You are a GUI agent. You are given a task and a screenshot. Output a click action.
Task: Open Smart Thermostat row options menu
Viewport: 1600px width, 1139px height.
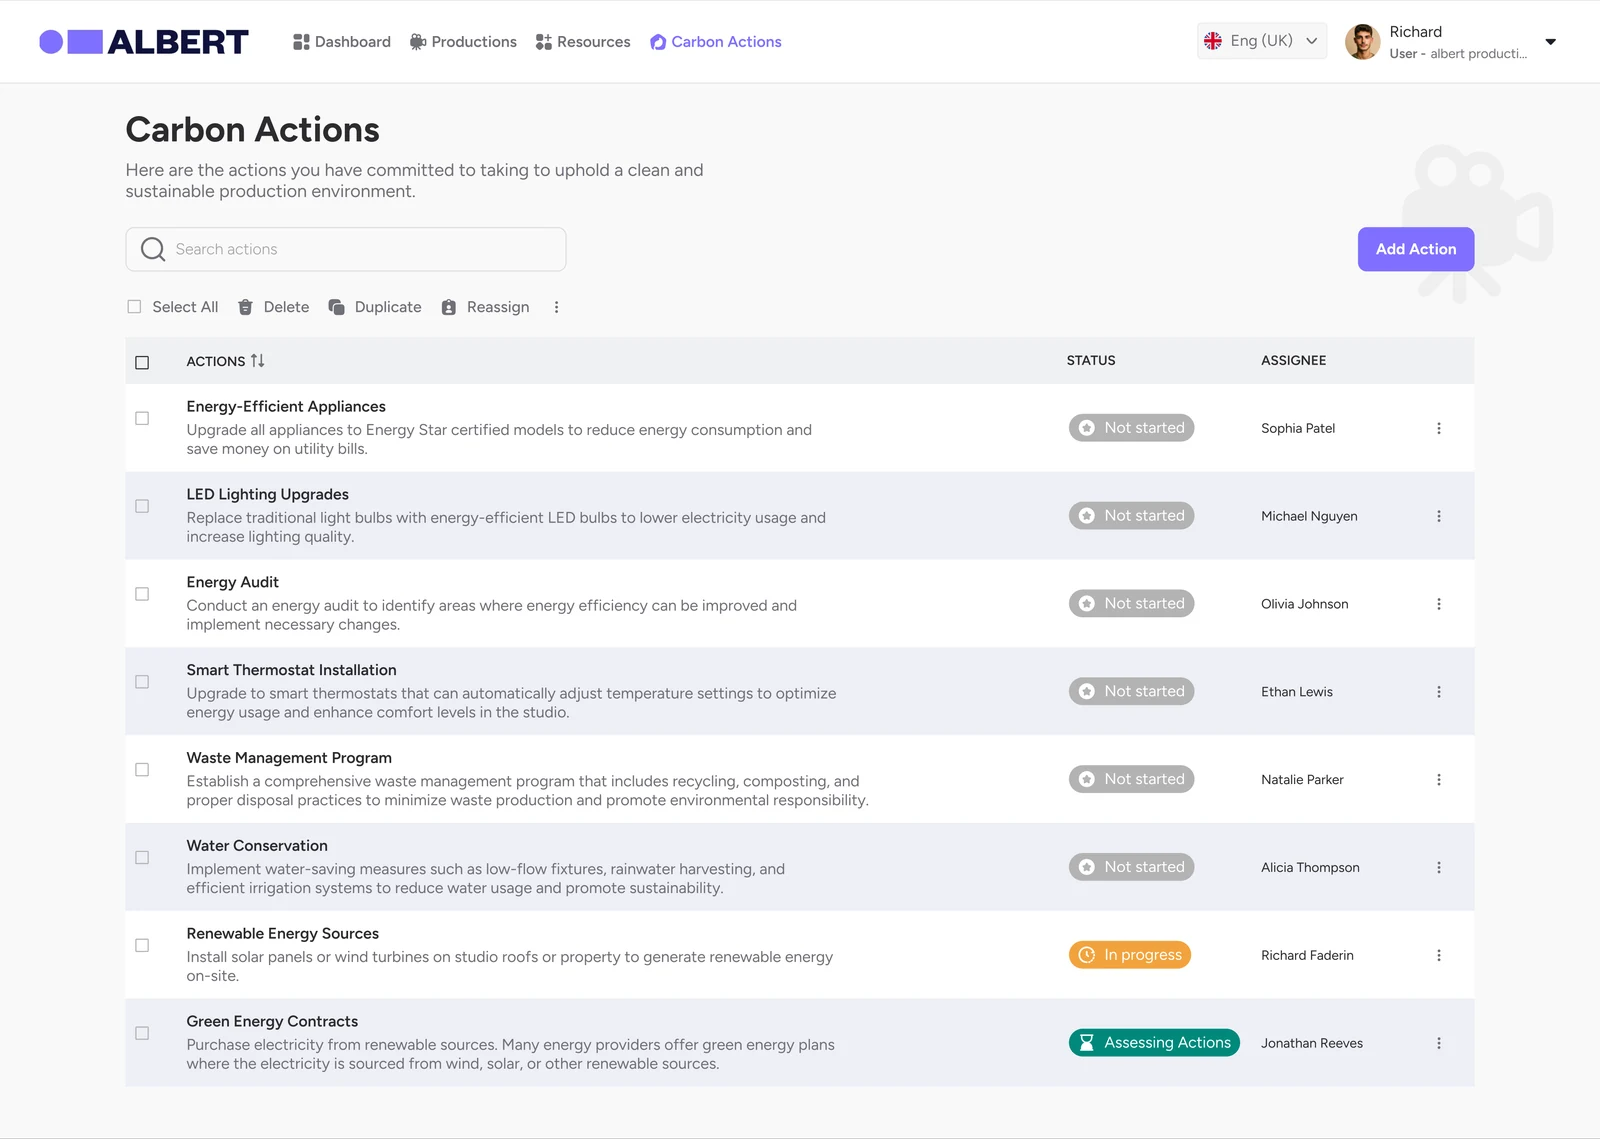1439,692
